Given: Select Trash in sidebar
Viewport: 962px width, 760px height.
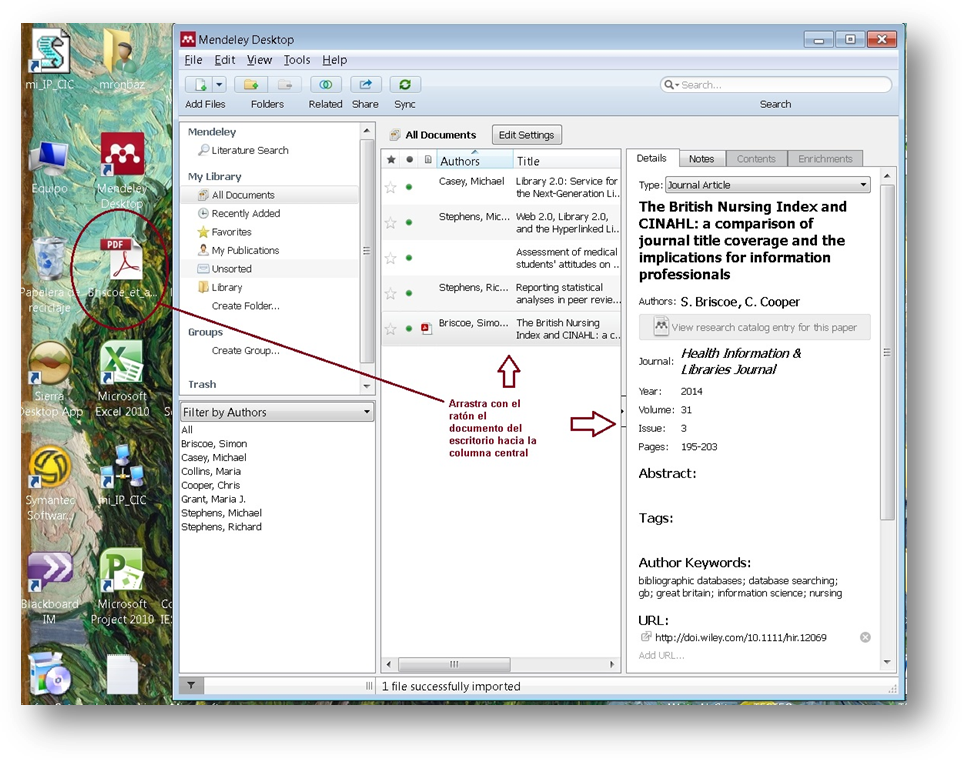Looking at the screenshot, I should click(202, 384).
